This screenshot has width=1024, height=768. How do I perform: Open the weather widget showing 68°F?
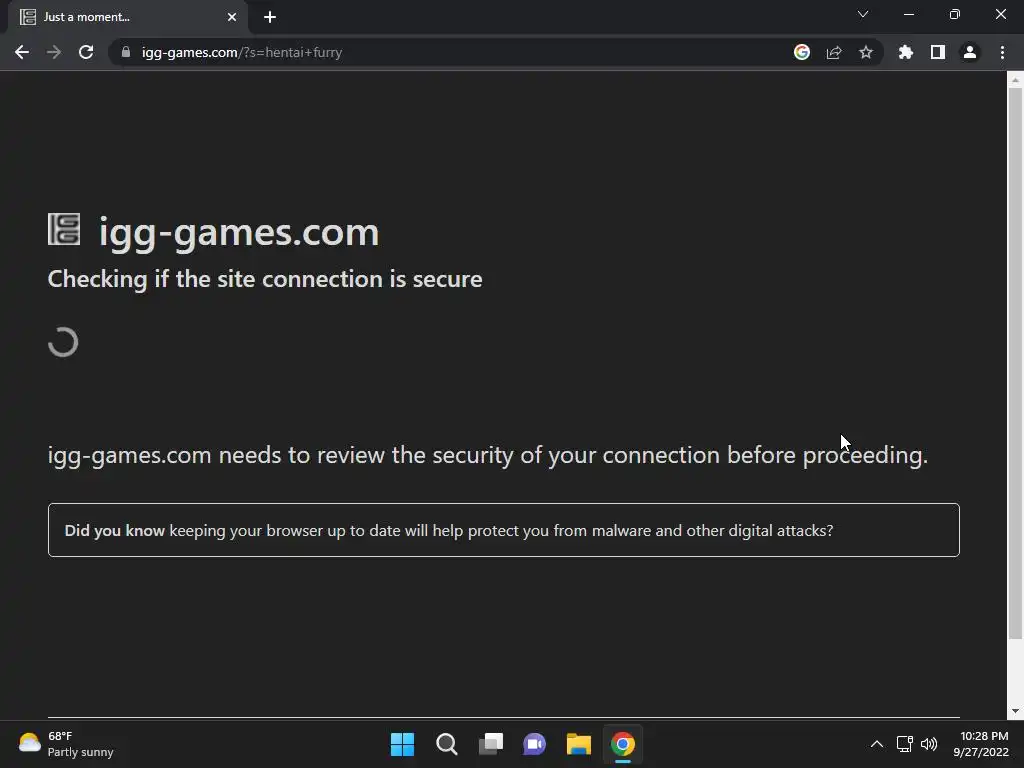point(66,744)
